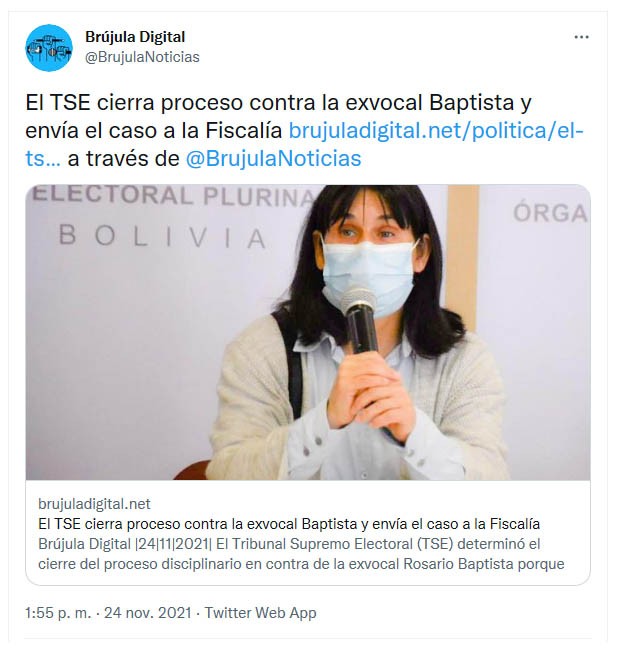
Task: Click the @BrujulaNoticias mention in tweet text
Action: [273, 159]
